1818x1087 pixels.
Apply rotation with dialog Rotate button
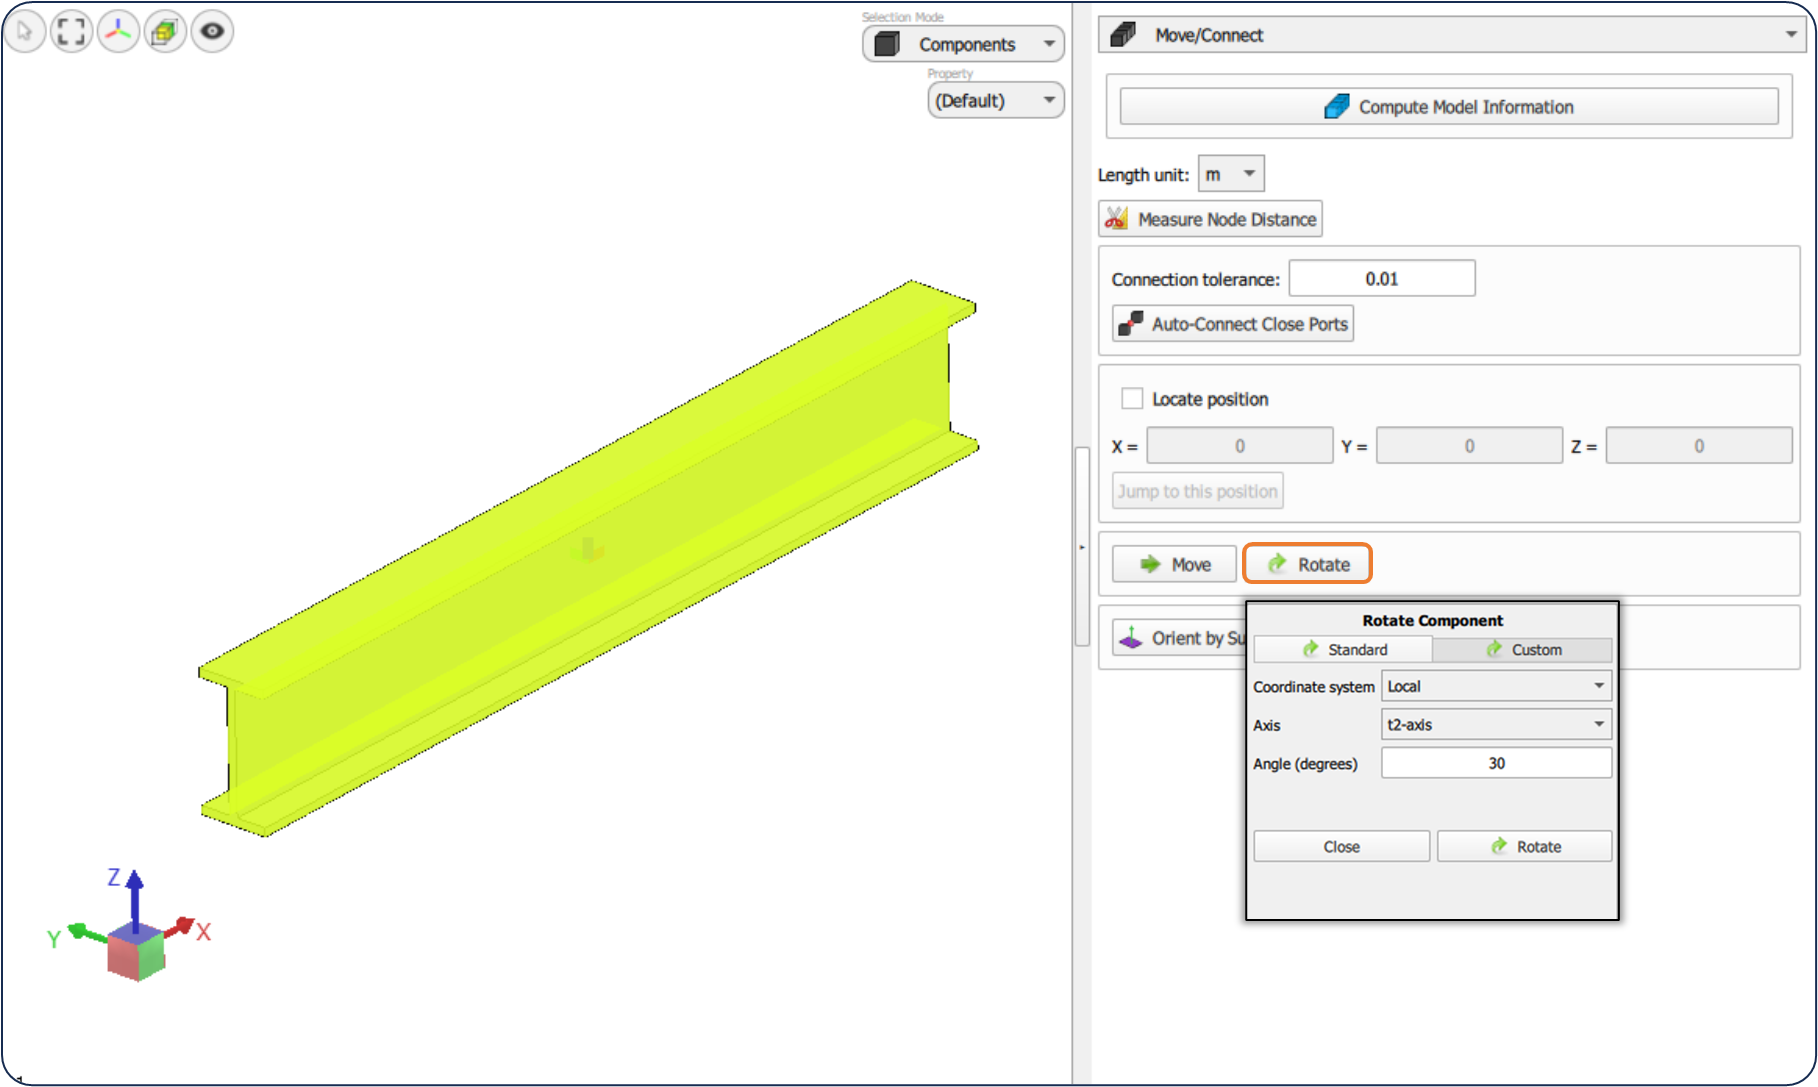[1525, 847]
